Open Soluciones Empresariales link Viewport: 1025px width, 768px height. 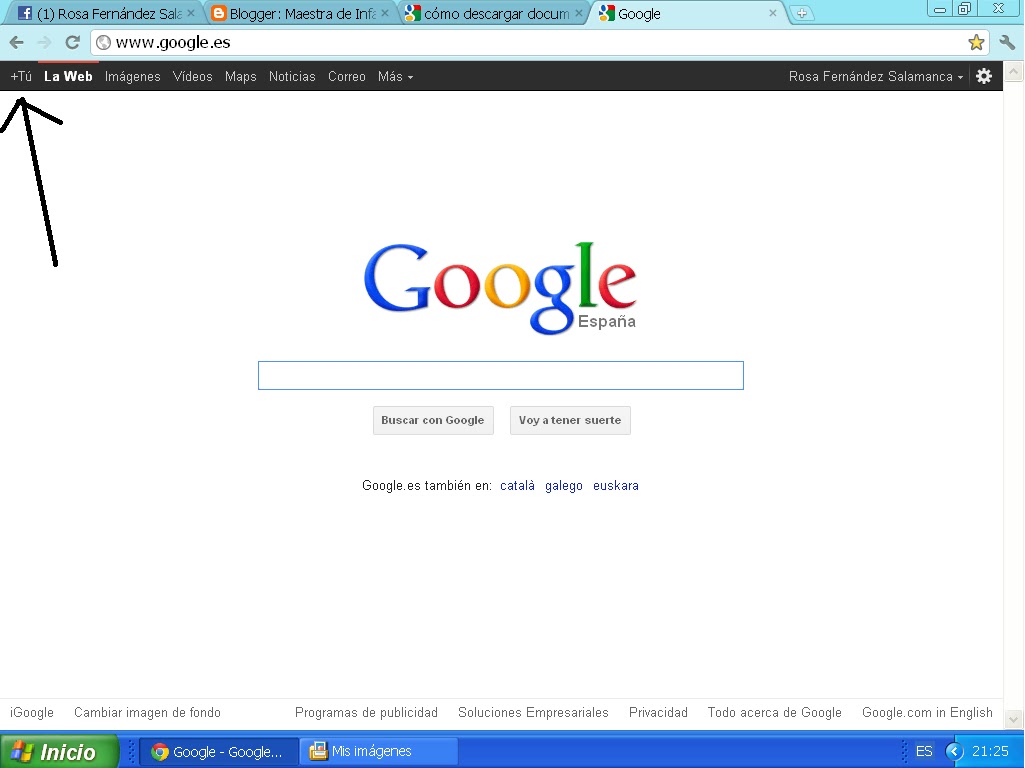pos(533,712)
